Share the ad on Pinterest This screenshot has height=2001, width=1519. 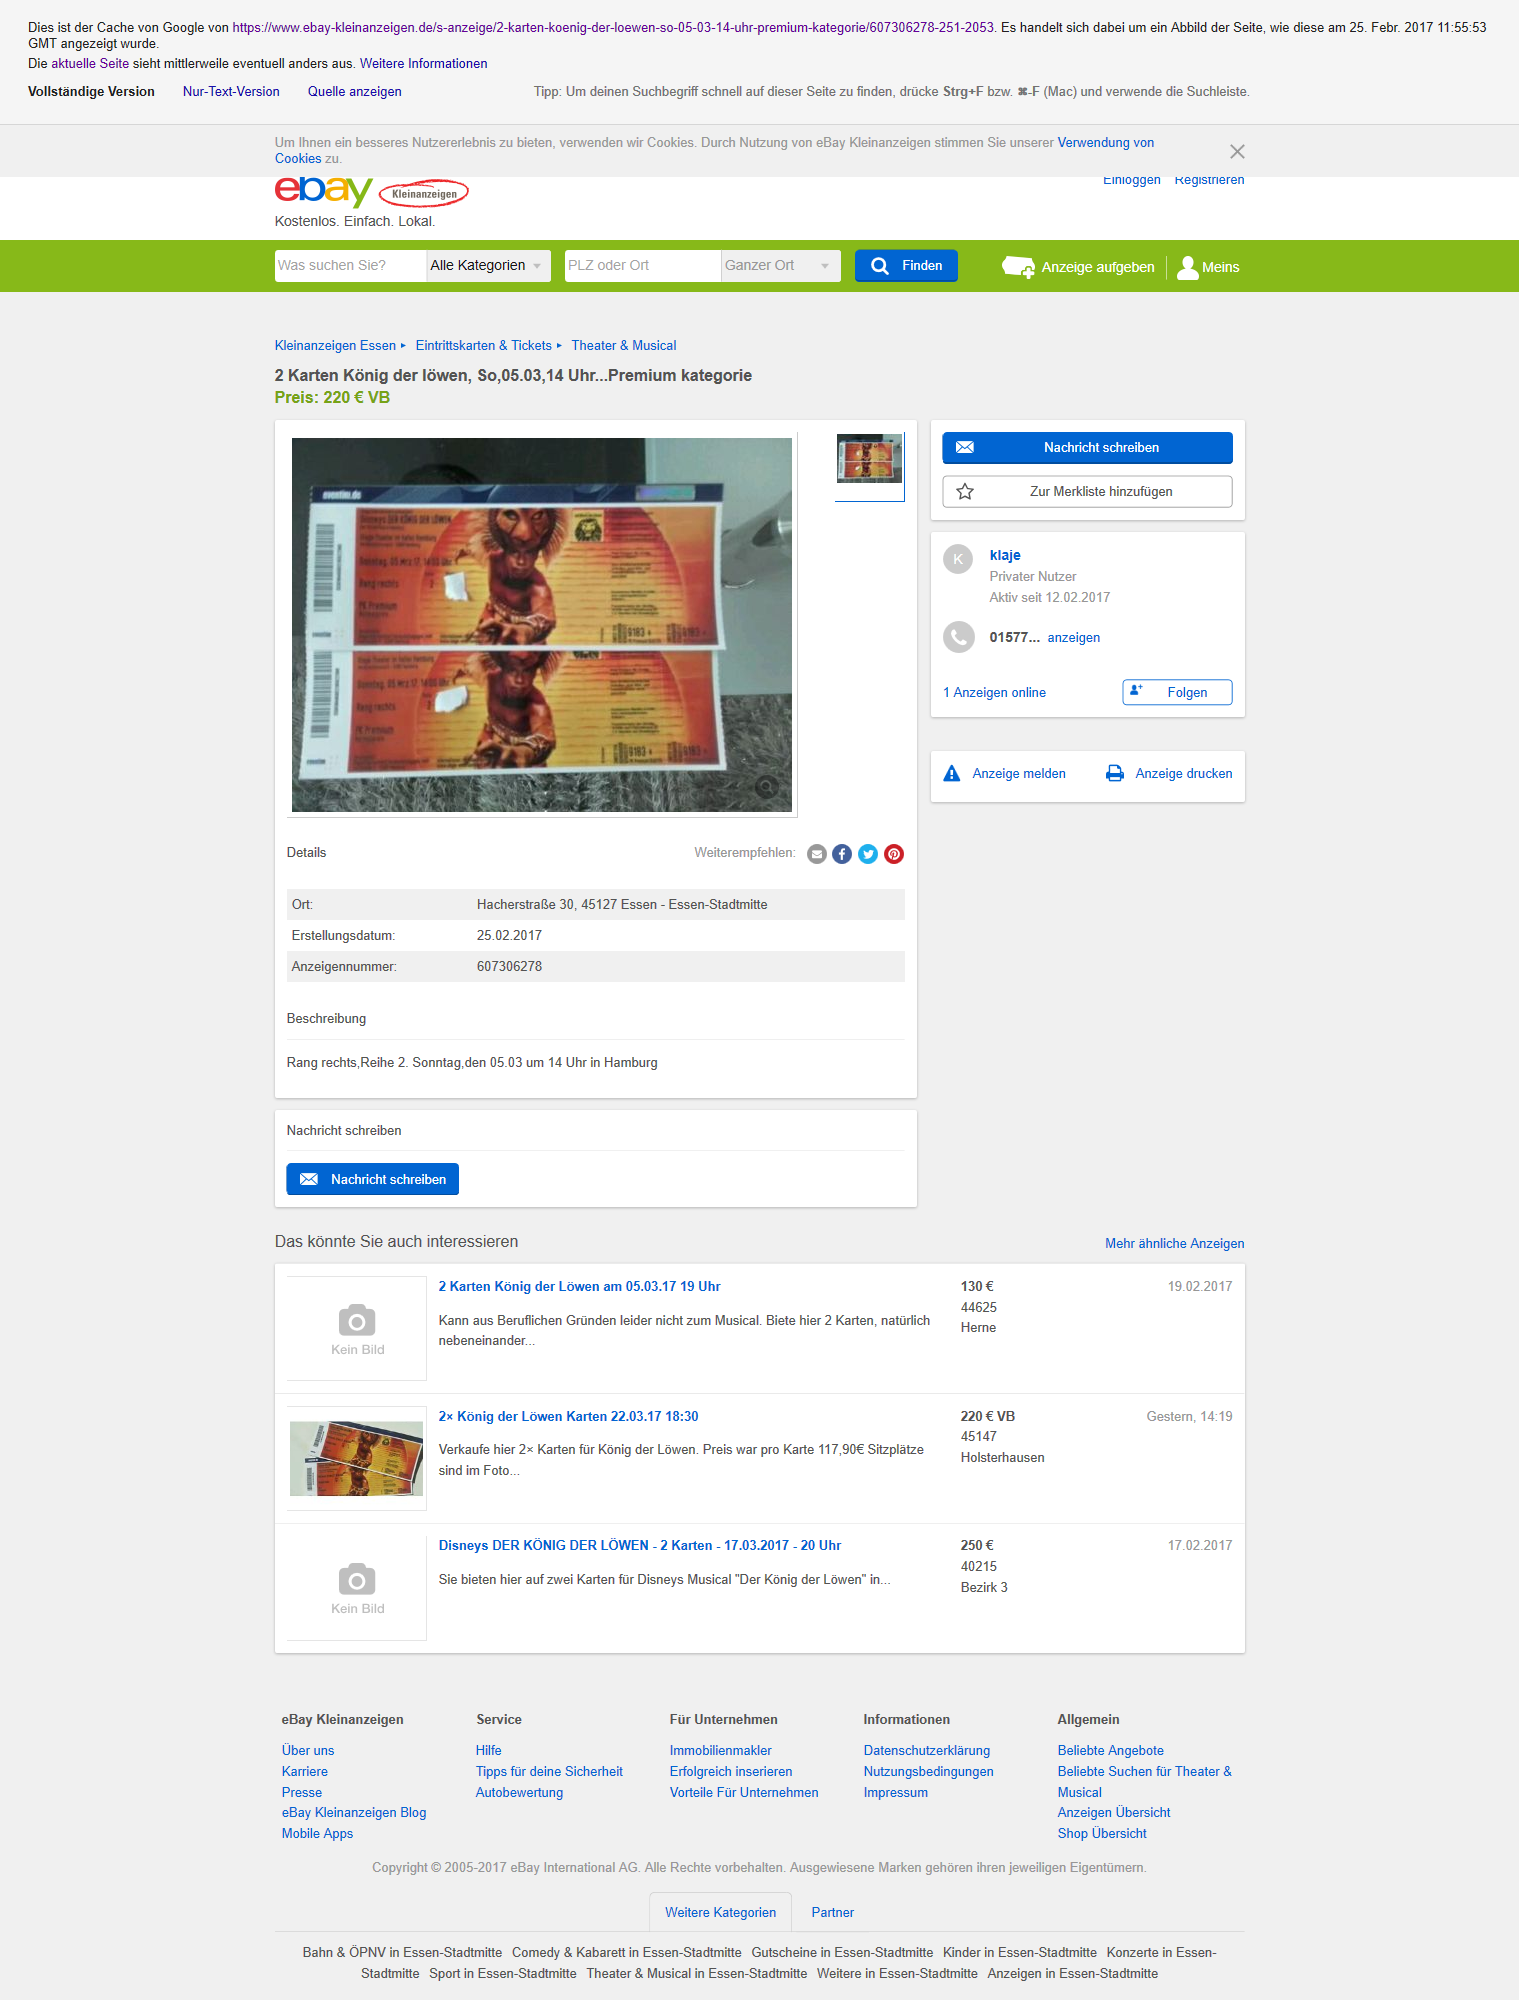pyautogui.click(x=894, y=854)
